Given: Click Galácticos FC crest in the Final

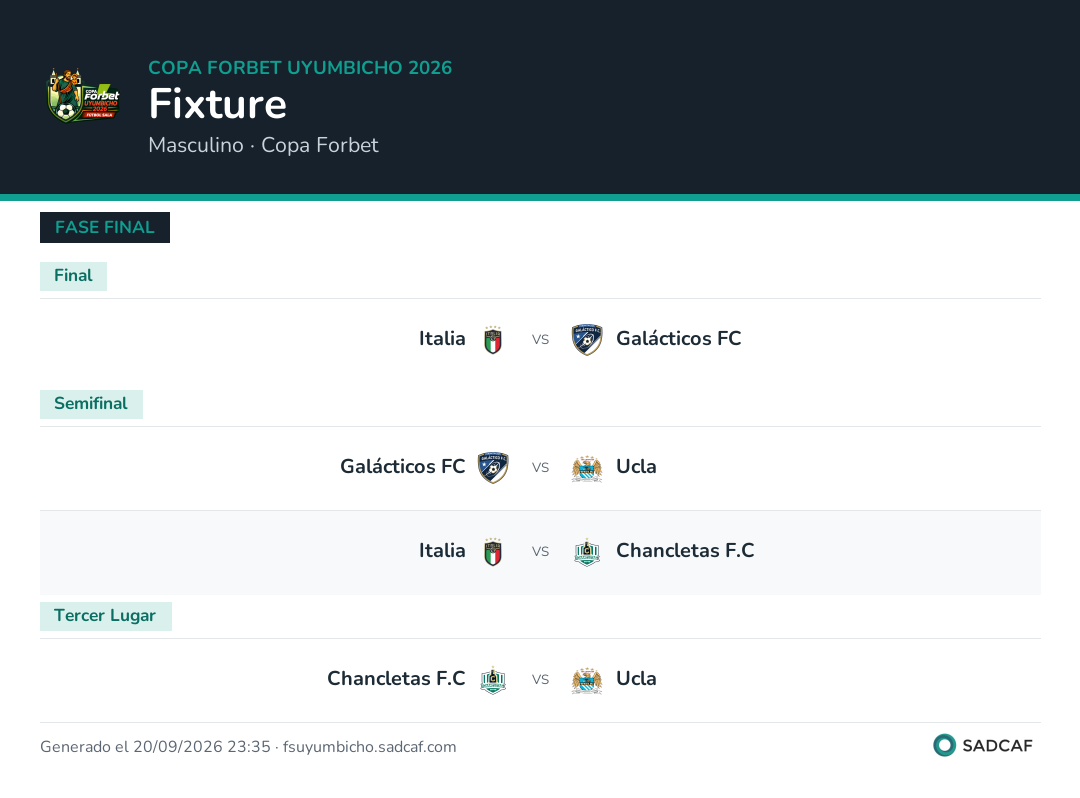Looking at the screenshot, I should [587, 339].
